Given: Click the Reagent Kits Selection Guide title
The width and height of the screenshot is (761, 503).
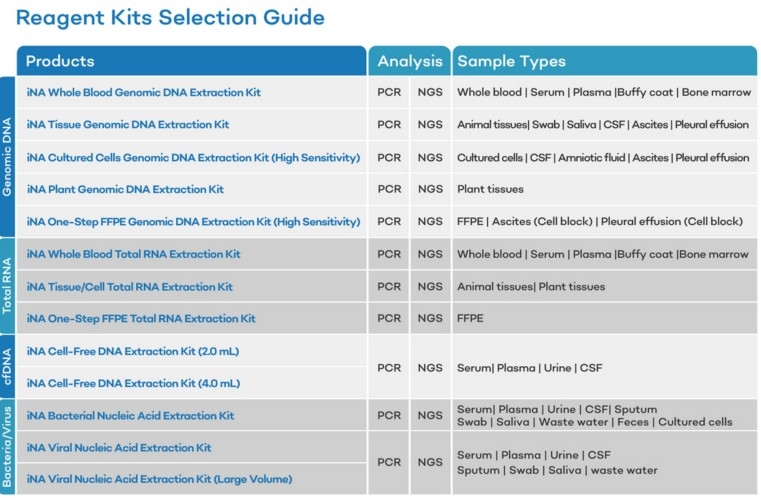Looking at the screenshot, I should click(x=170, y=17).
